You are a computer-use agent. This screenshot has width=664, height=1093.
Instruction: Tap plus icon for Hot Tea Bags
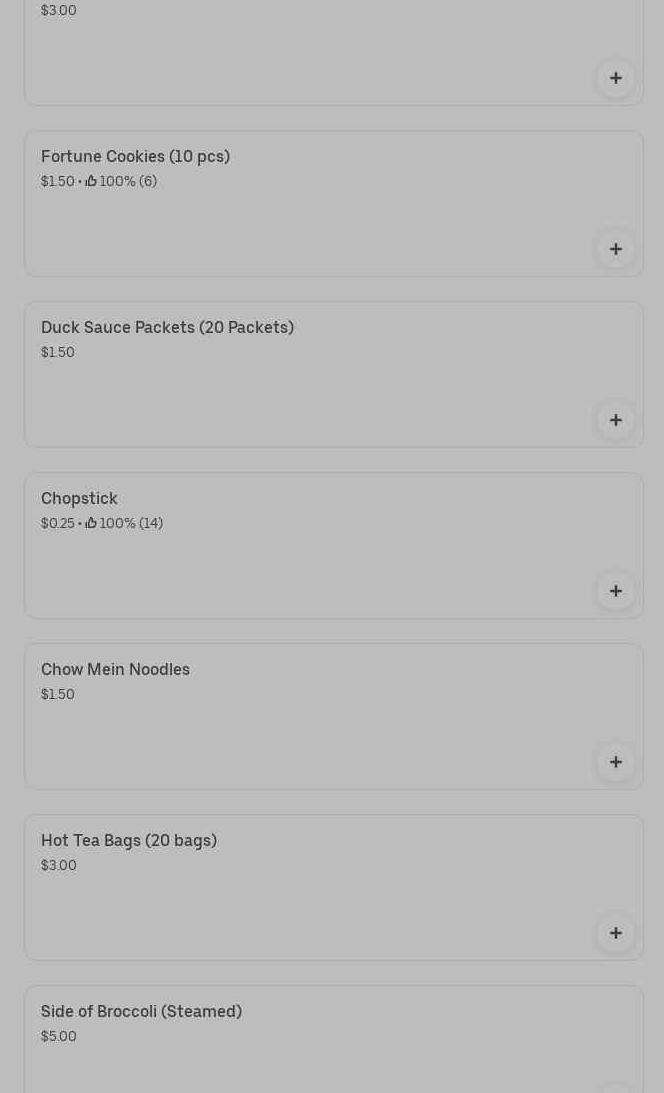(616, 933)
